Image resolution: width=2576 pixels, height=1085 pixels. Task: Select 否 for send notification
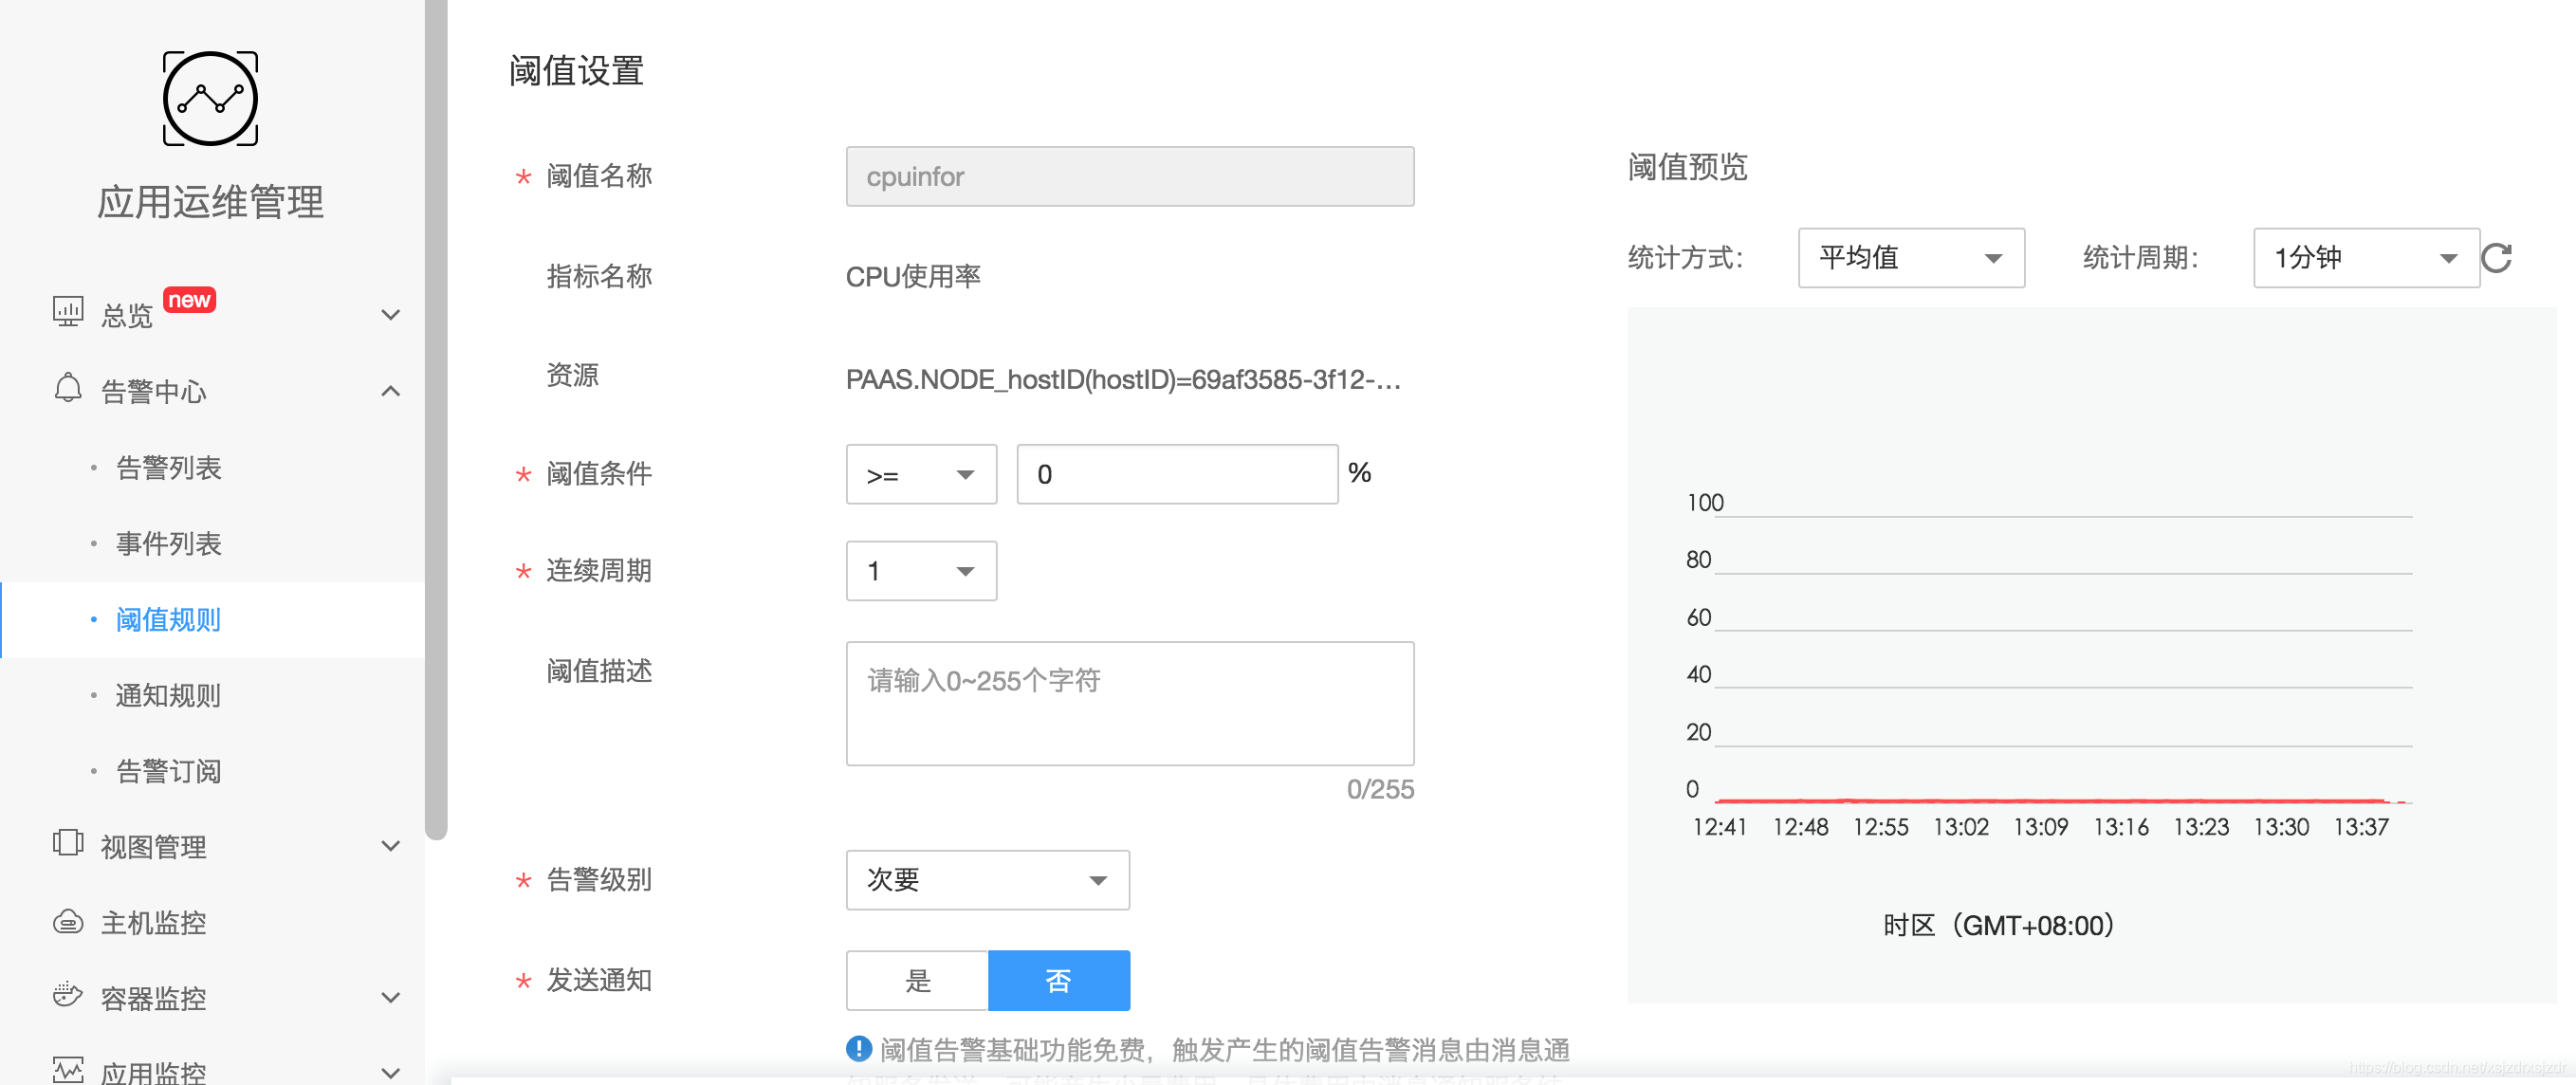(1058, 981)
